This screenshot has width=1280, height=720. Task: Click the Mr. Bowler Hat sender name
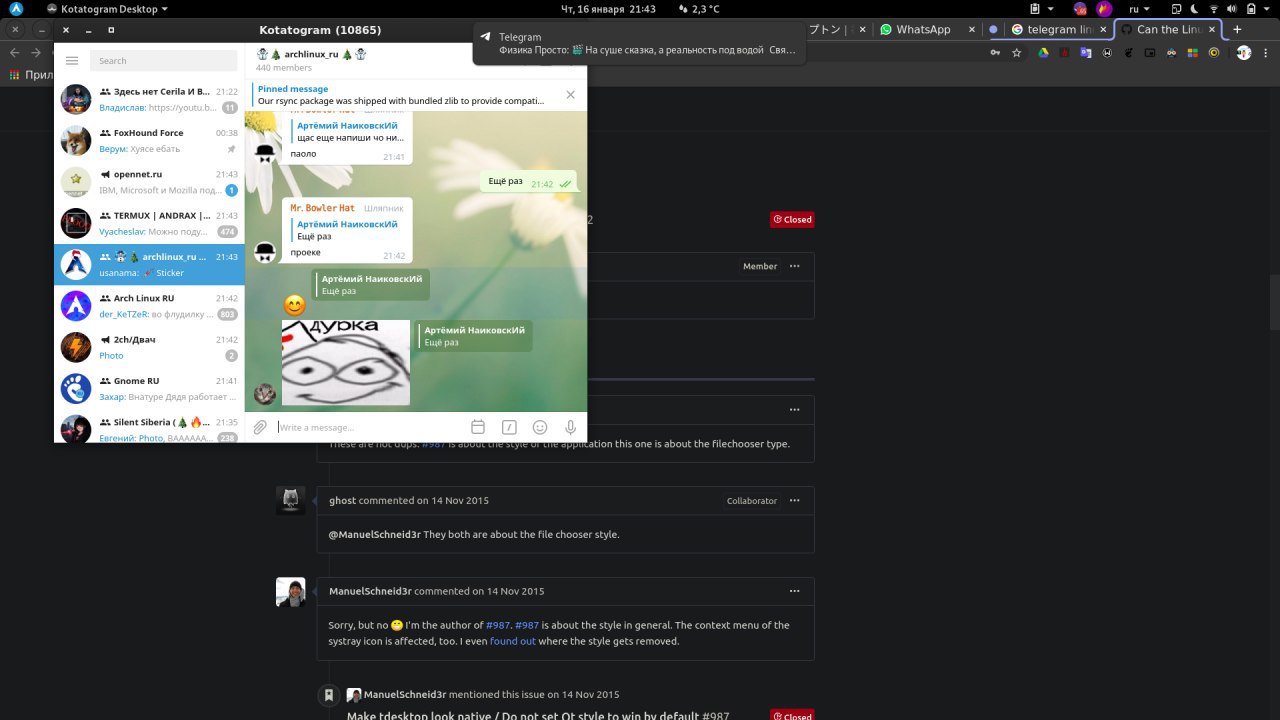click(322, 208)
